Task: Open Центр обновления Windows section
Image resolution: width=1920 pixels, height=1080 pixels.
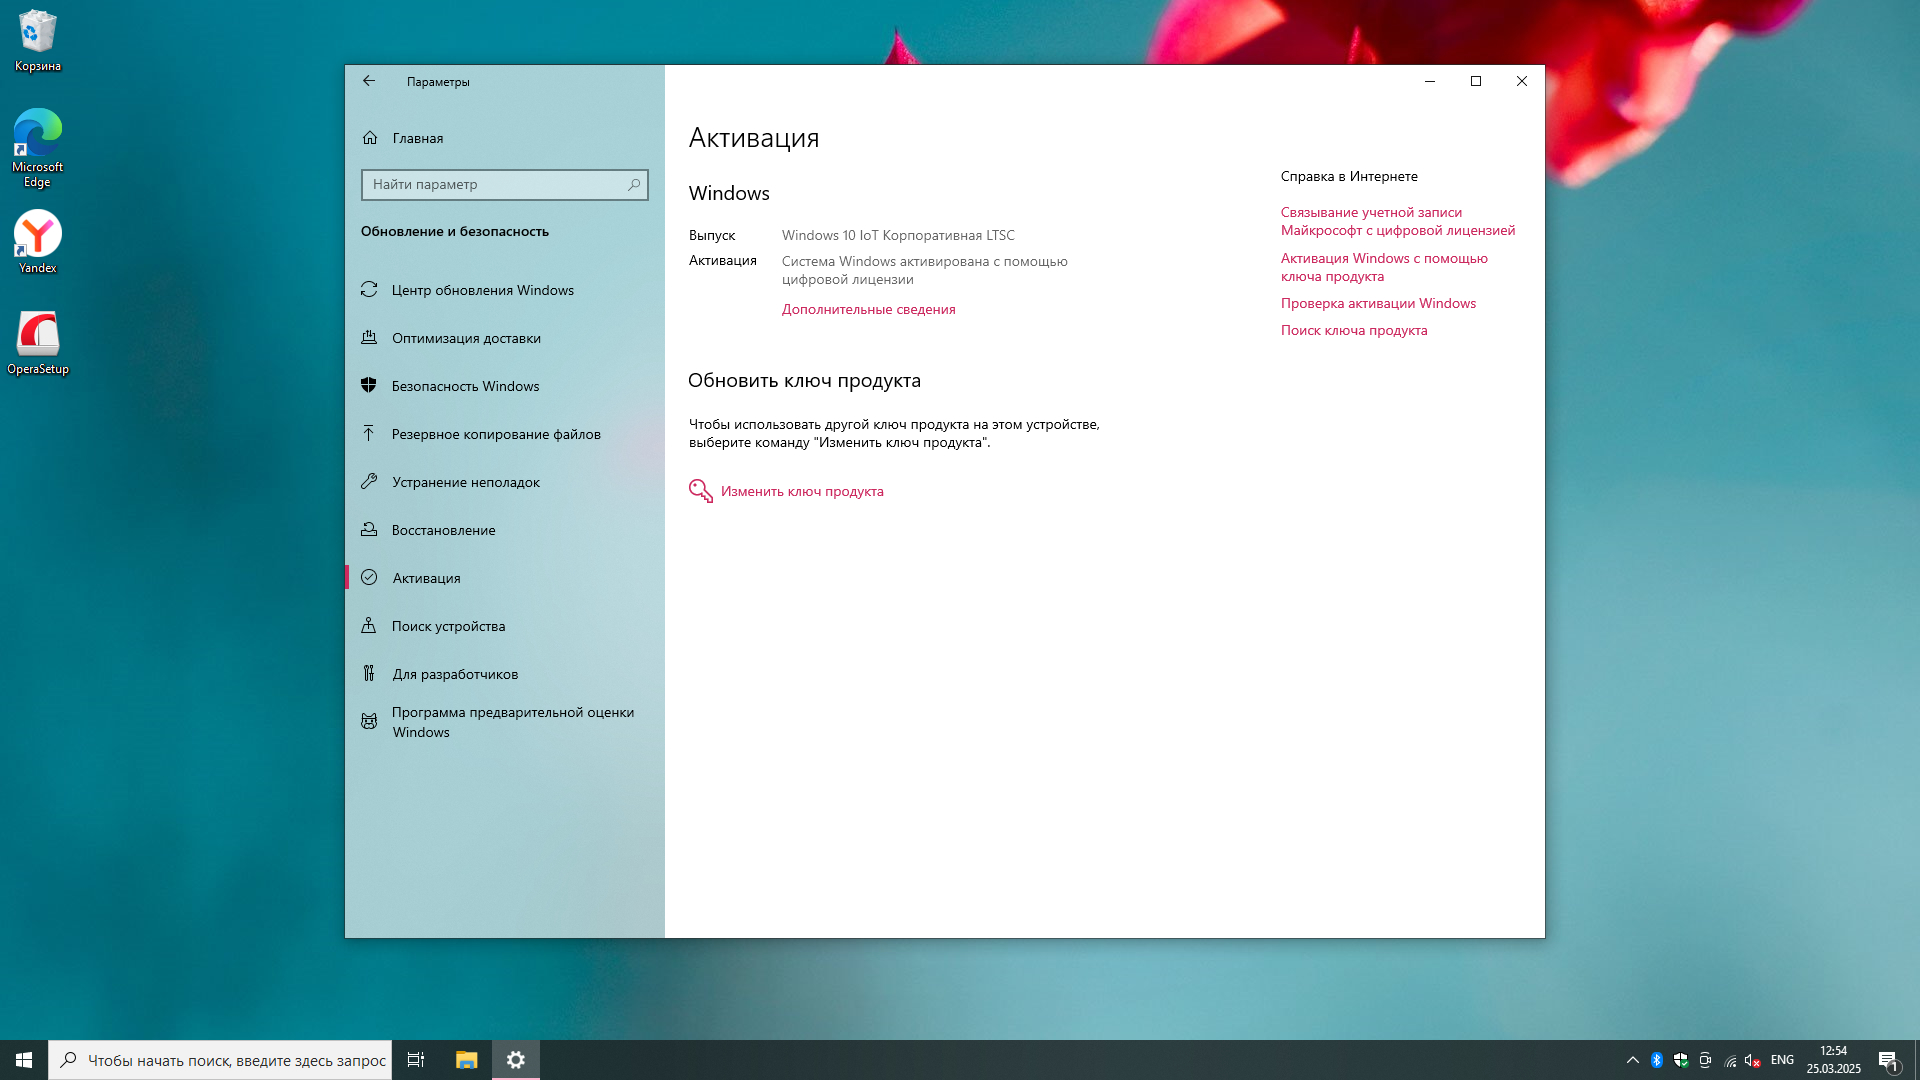Action: (x=482, y=290)
